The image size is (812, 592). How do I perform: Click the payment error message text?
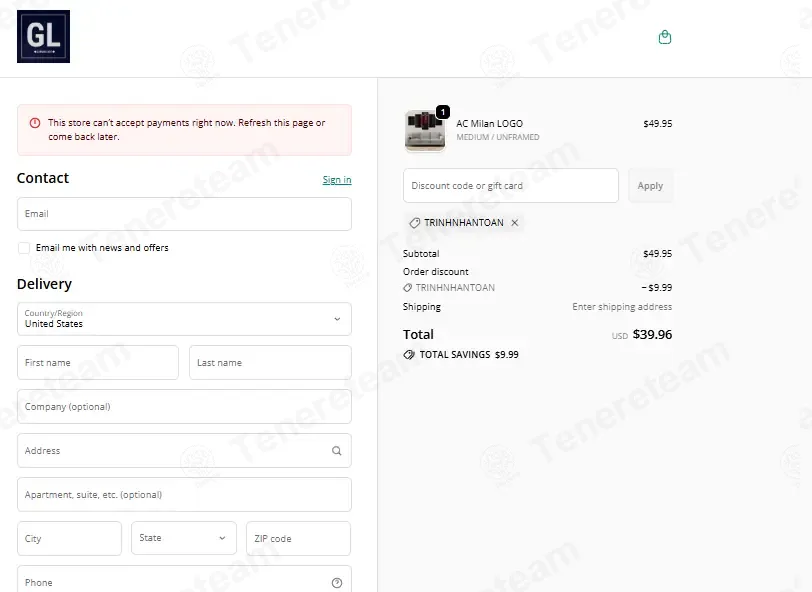click(186, 129)
